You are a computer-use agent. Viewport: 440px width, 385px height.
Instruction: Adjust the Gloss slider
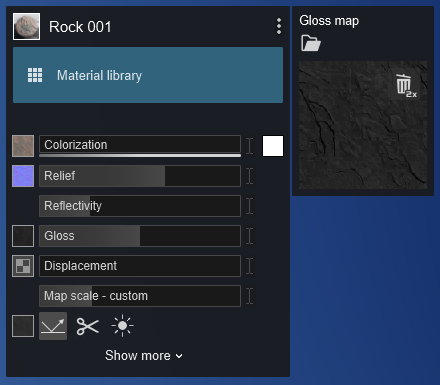[140, 236]
